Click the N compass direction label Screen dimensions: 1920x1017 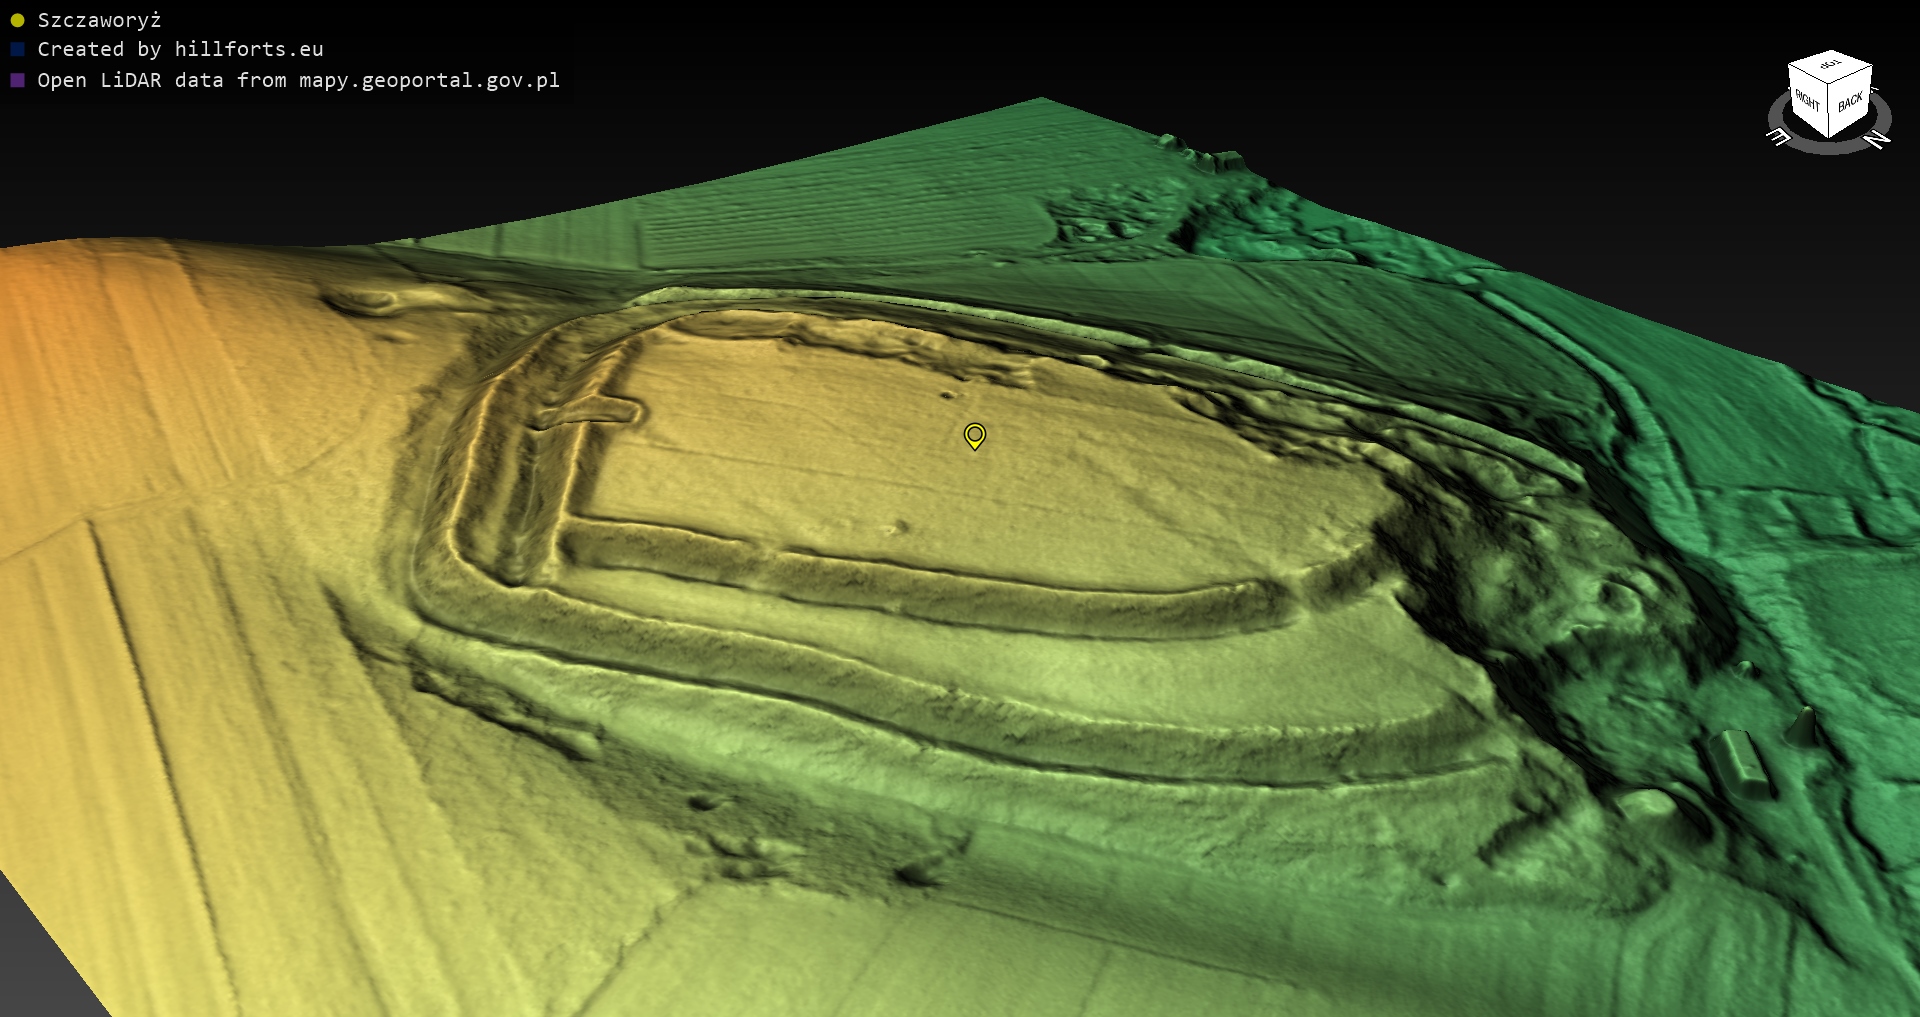pyautogui.click(x=1878, y=139)
